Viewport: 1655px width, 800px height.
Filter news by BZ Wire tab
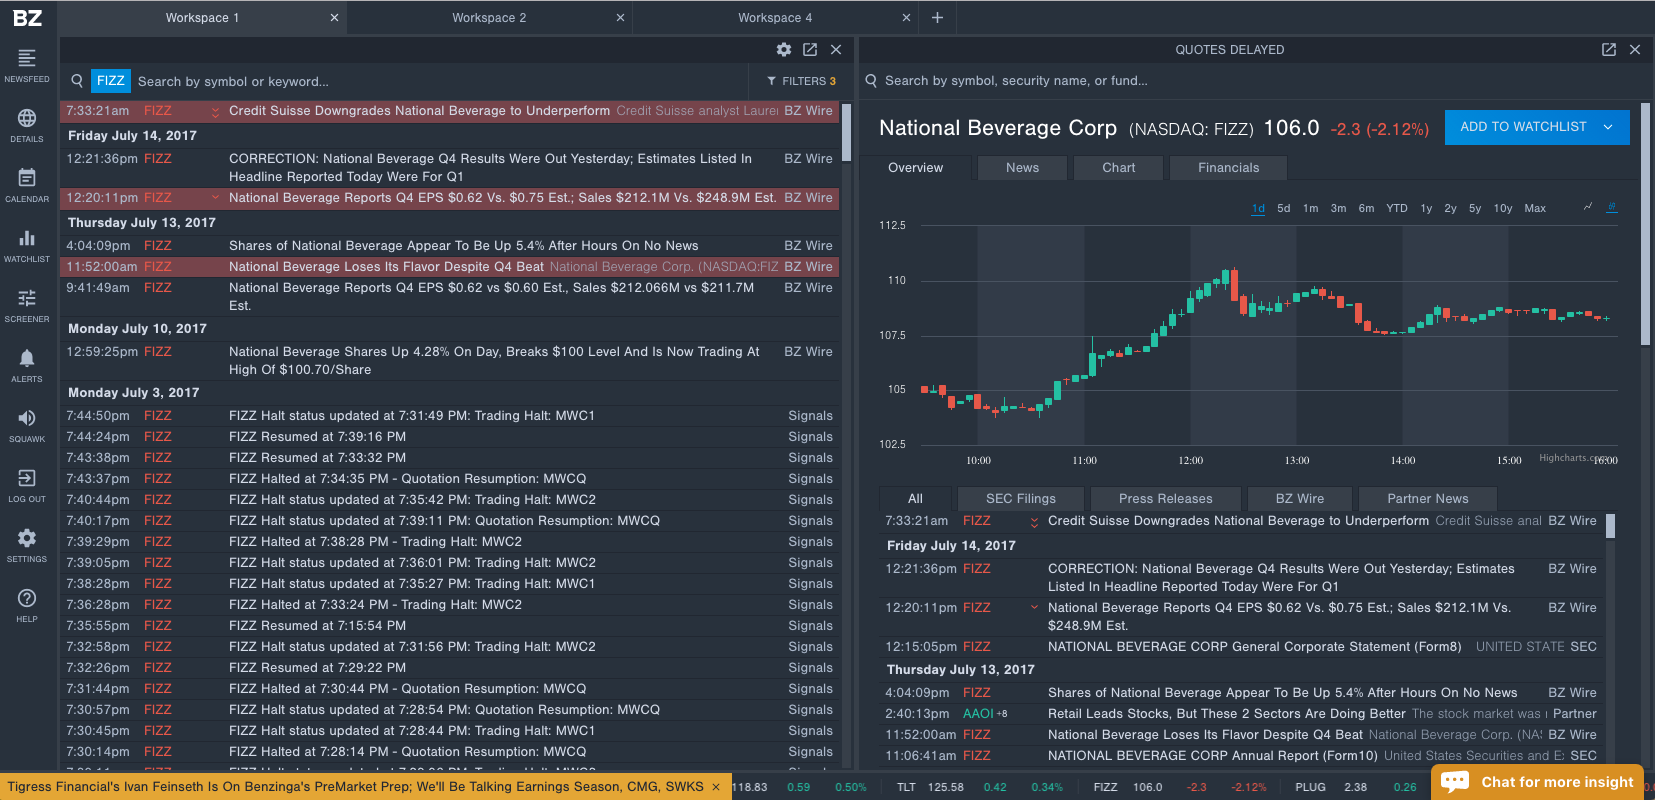pyautogui.click(x=1299, y=499)
